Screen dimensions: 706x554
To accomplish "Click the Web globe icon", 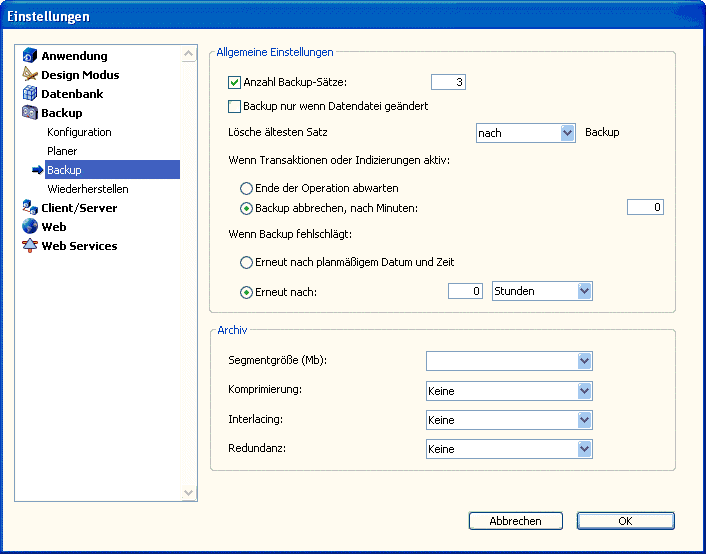I will click(30, 227).
